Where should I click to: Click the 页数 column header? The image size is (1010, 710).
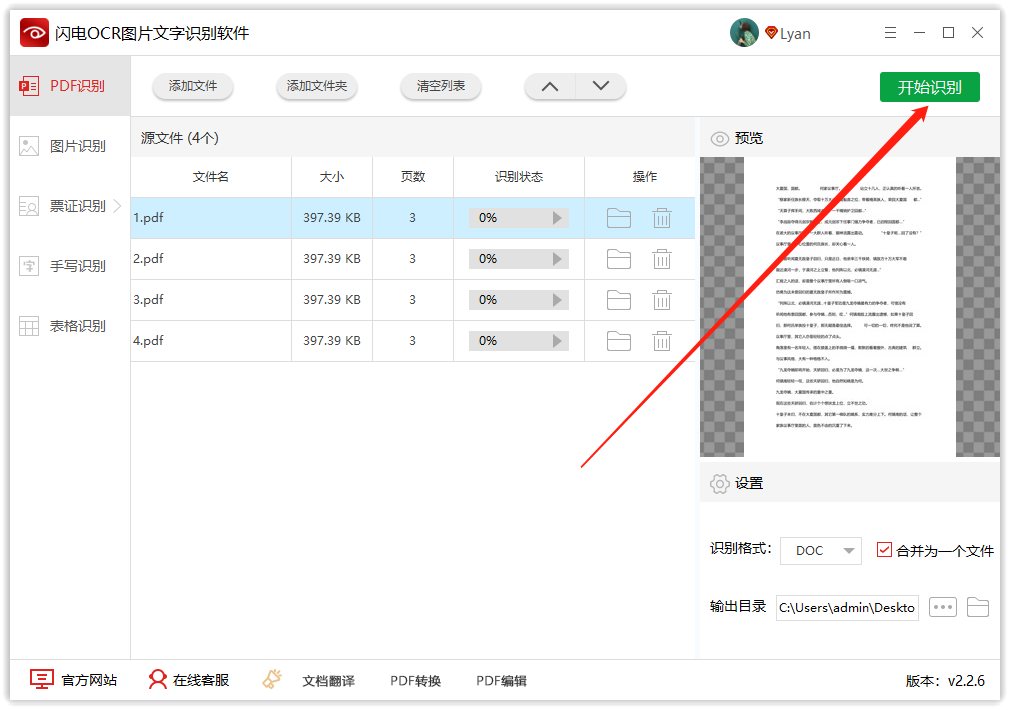click(x=413, y=177)
